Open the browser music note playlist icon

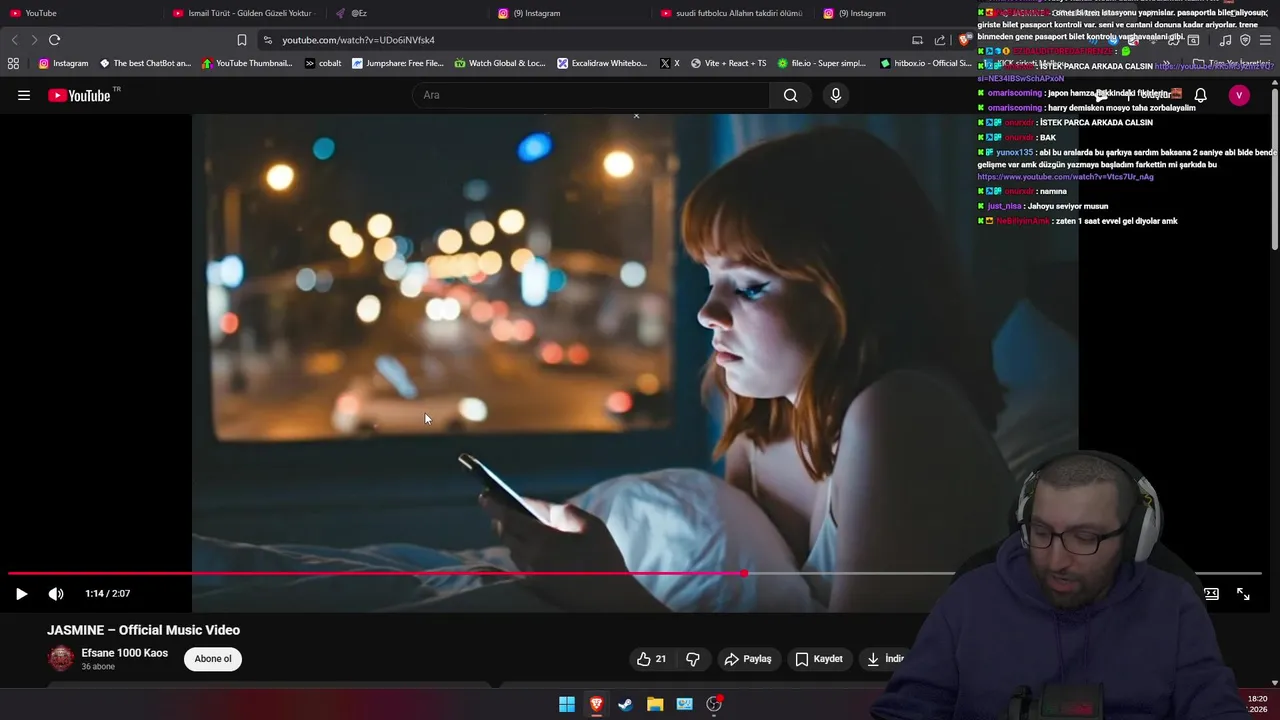(1225, 40)
